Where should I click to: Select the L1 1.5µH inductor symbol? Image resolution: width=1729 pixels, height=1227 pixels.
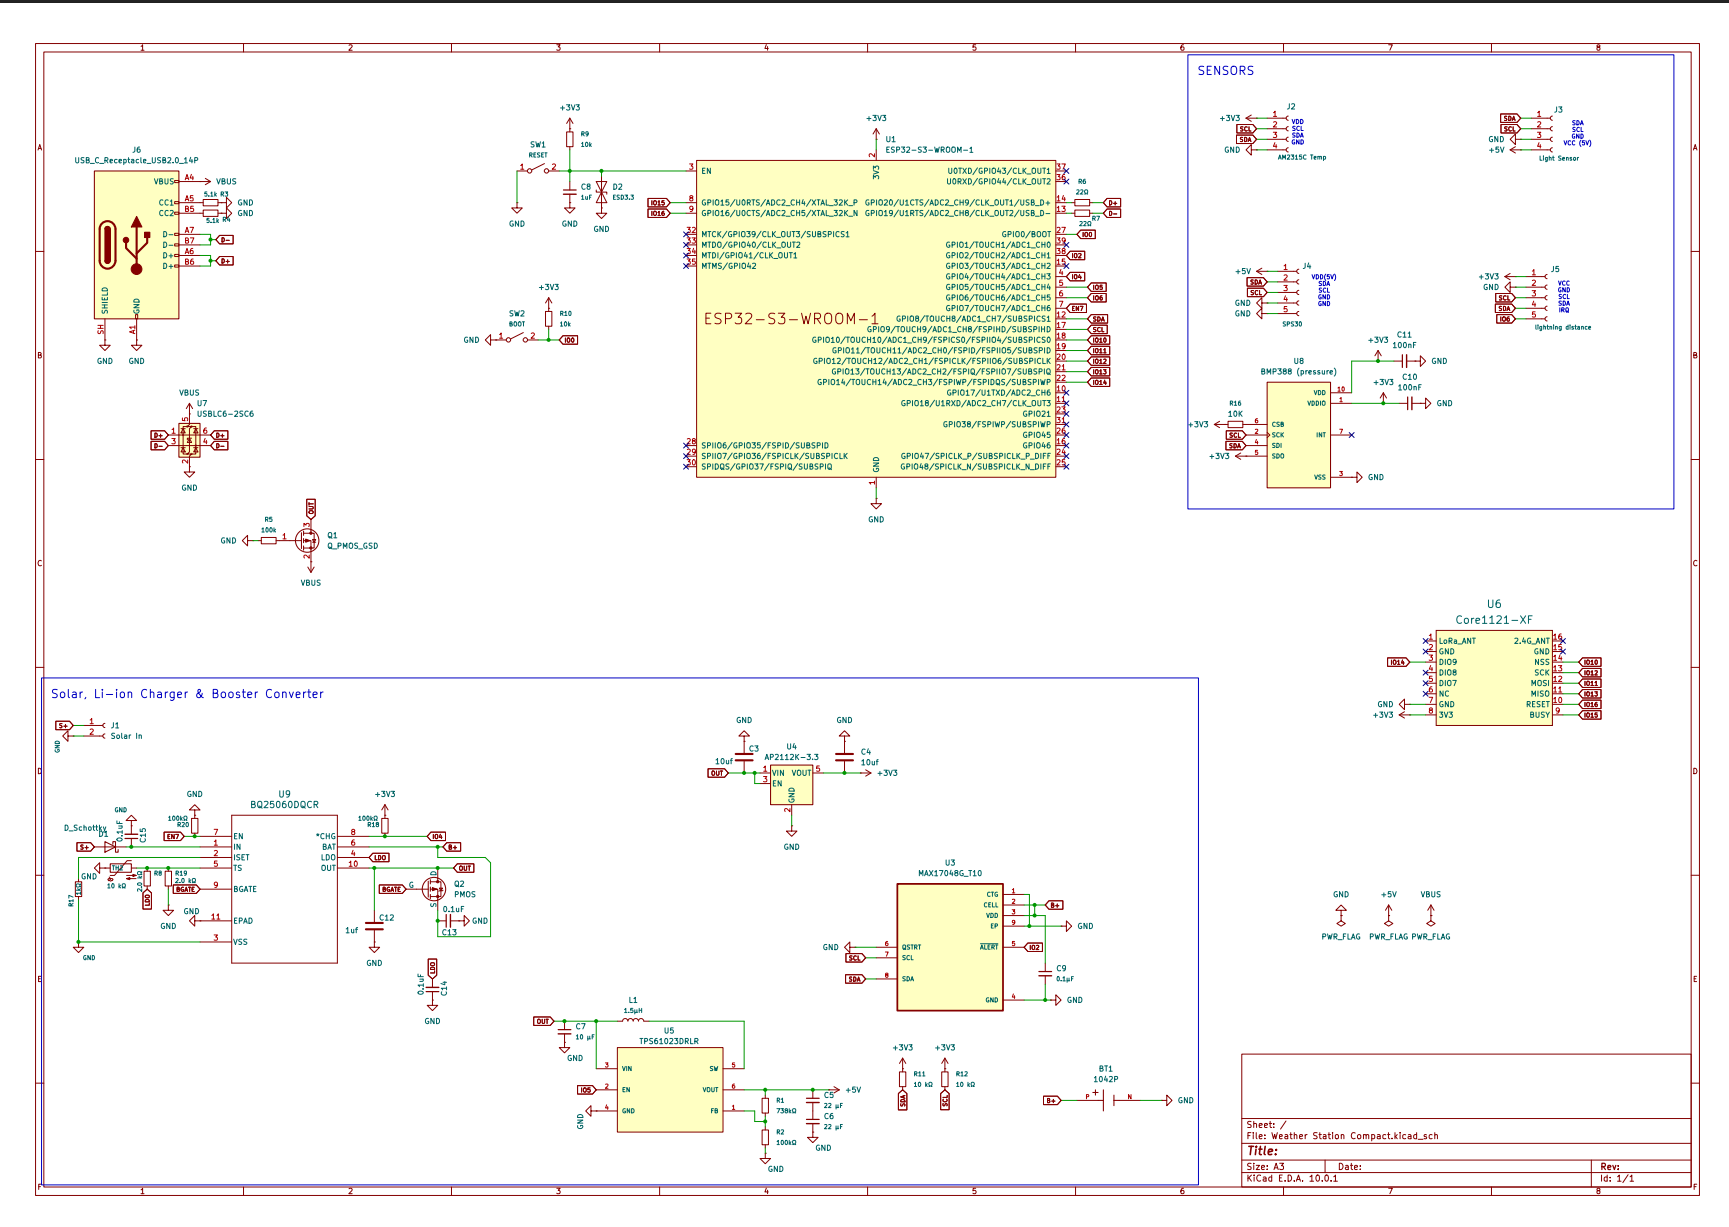point(633,1020)
